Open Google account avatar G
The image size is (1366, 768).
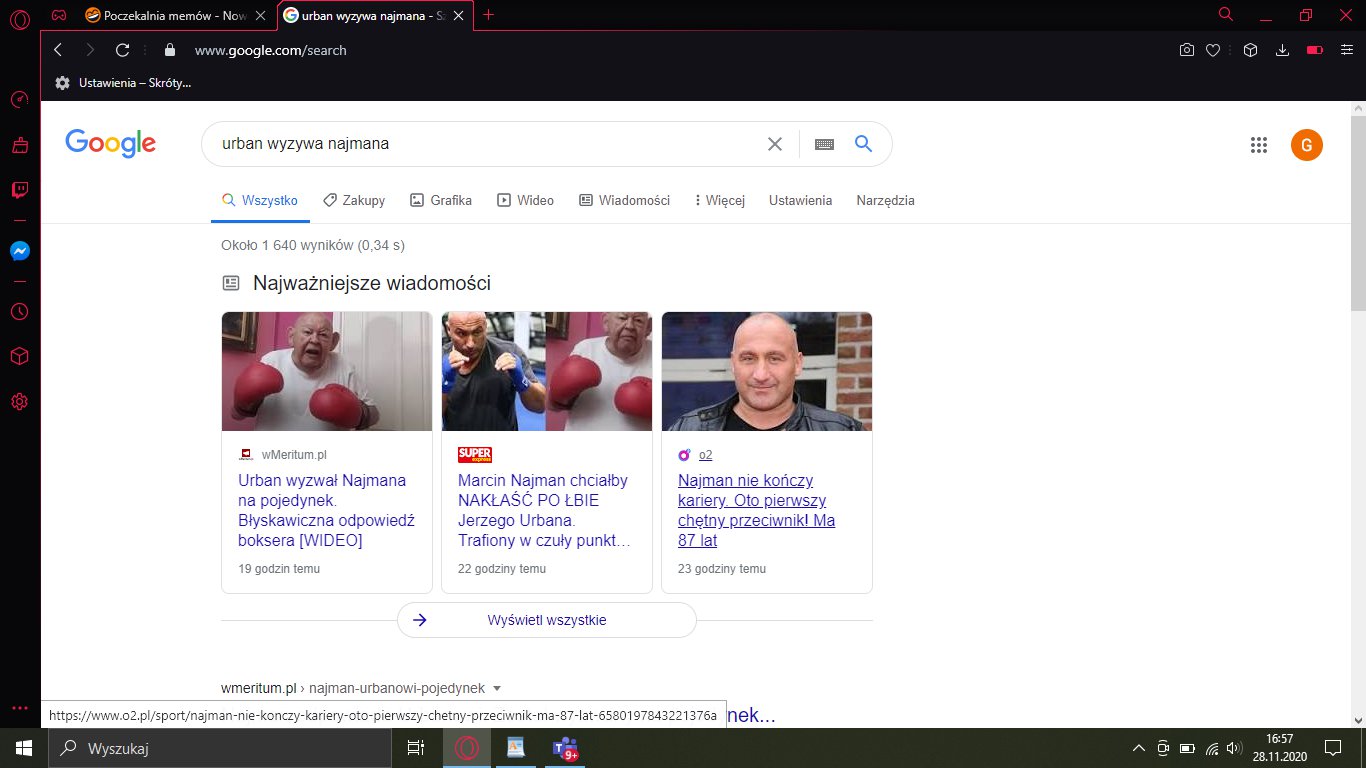click(x=1307, y=145)
